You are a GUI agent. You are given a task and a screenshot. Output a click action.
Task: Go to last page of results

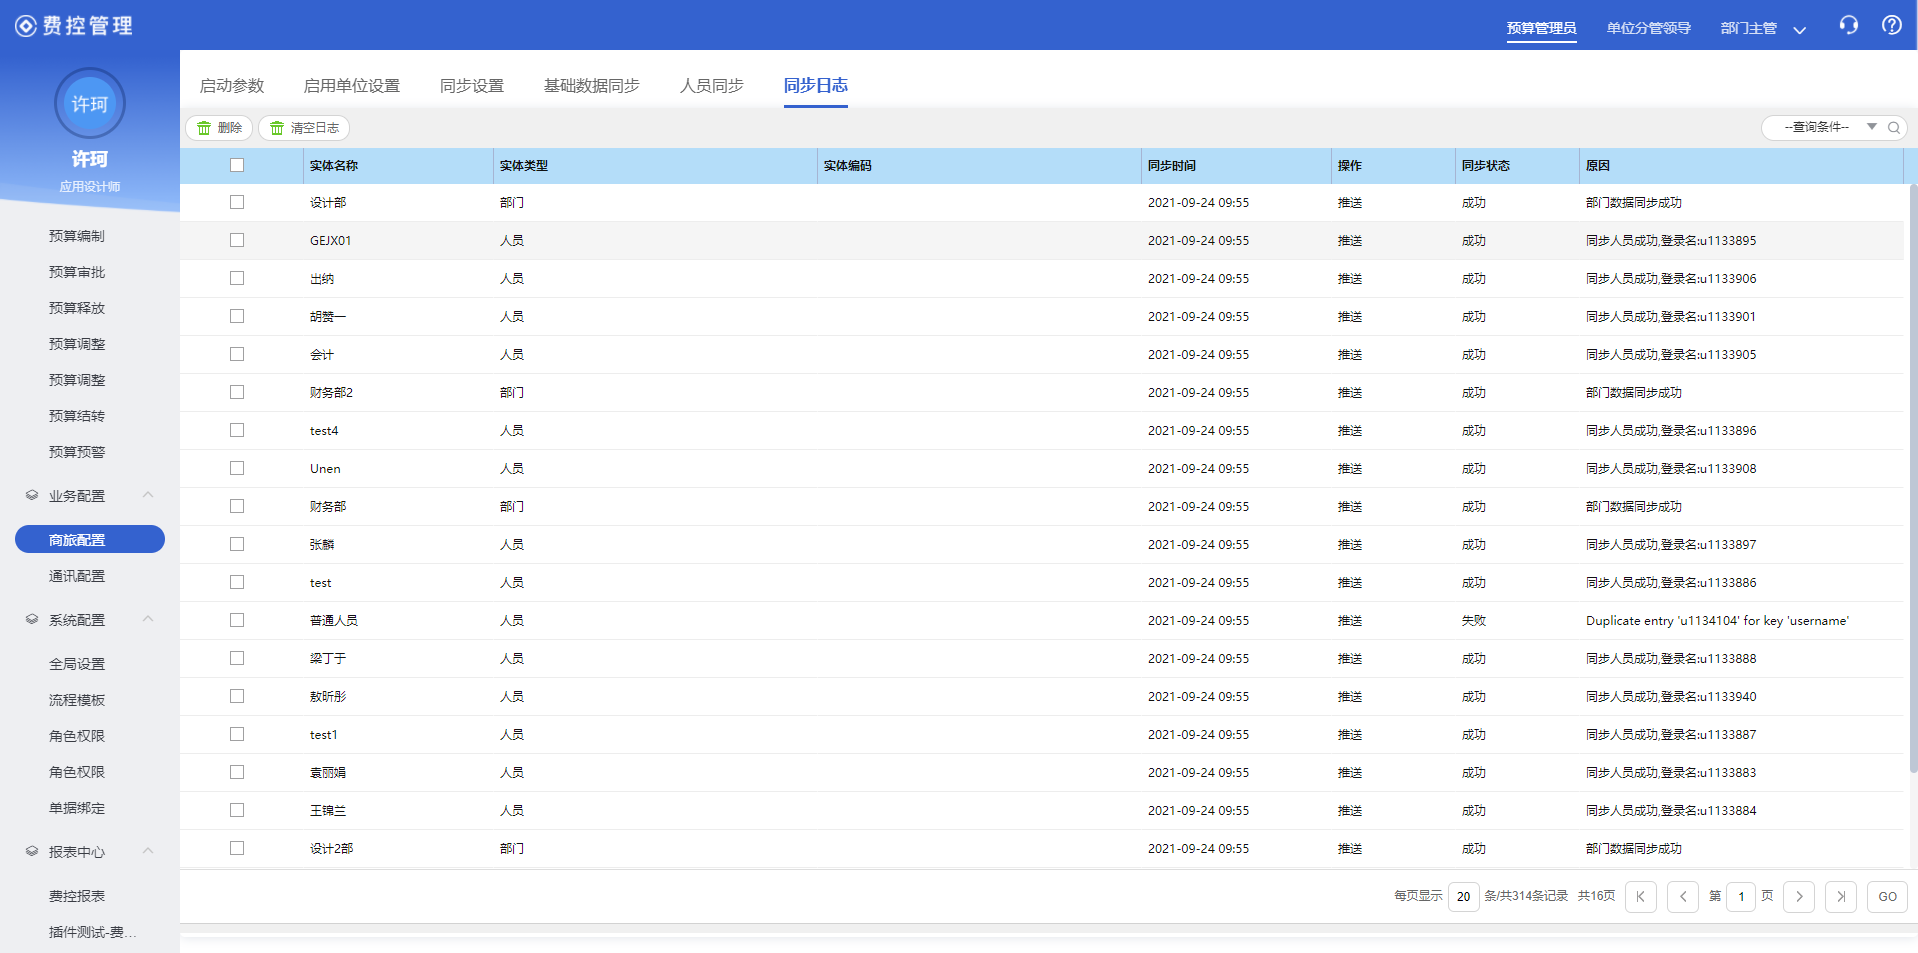coord(1841,896)
